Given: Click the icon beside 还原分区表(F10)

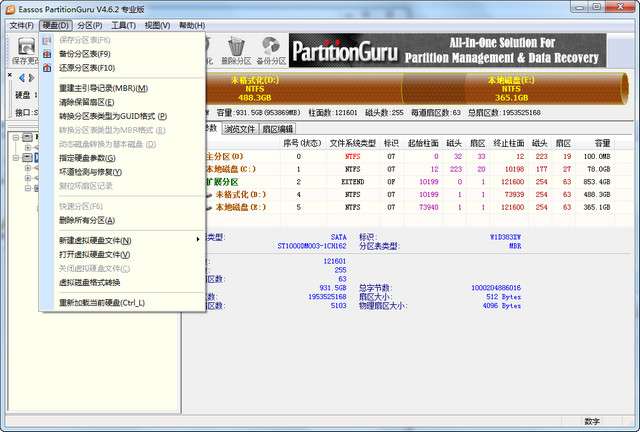Looking at the screenshot, I should pyautogui.click(x=47, y=68).
